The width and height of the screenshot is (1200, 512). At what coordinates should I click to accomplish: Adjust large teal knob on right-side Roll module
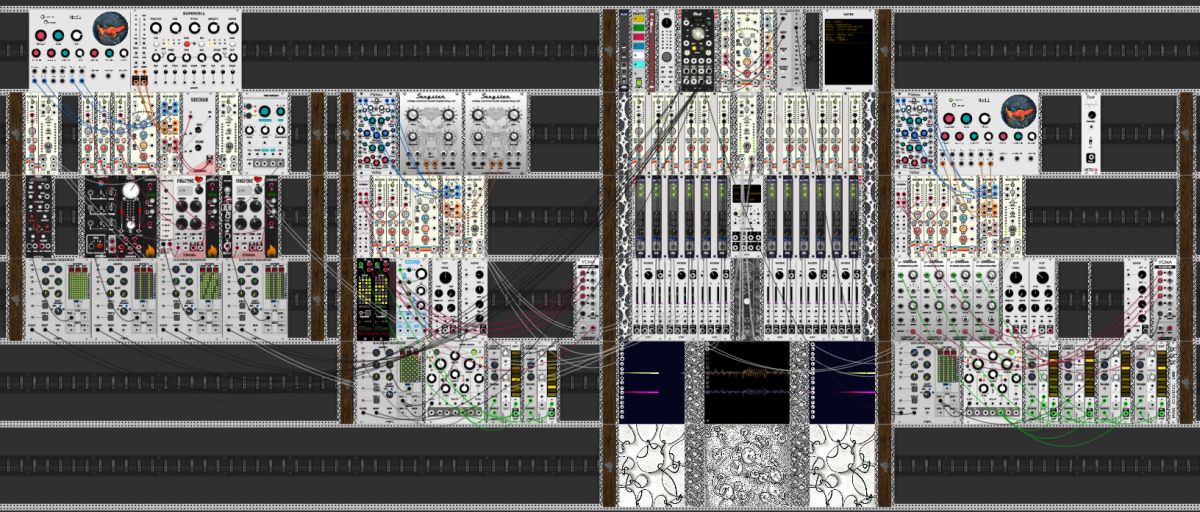(966, 118)
